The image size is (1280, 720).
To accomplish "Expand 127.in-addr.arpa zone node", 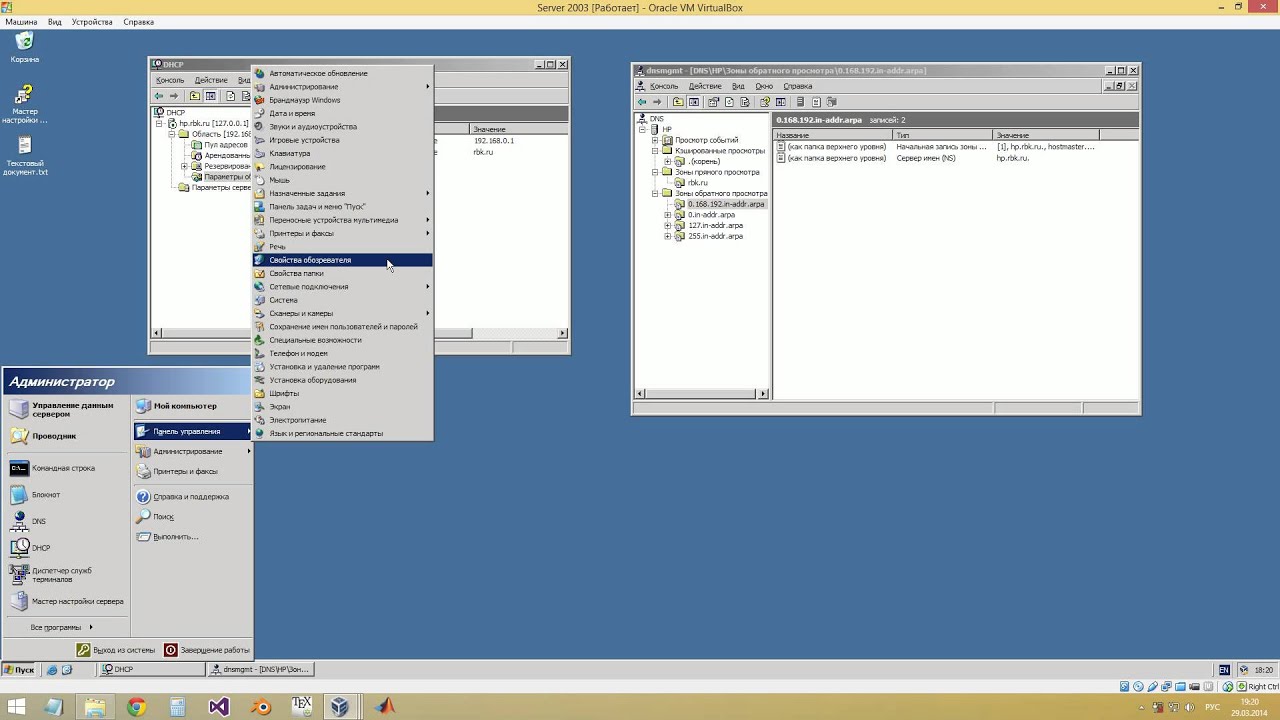I will tap(668, 226).
